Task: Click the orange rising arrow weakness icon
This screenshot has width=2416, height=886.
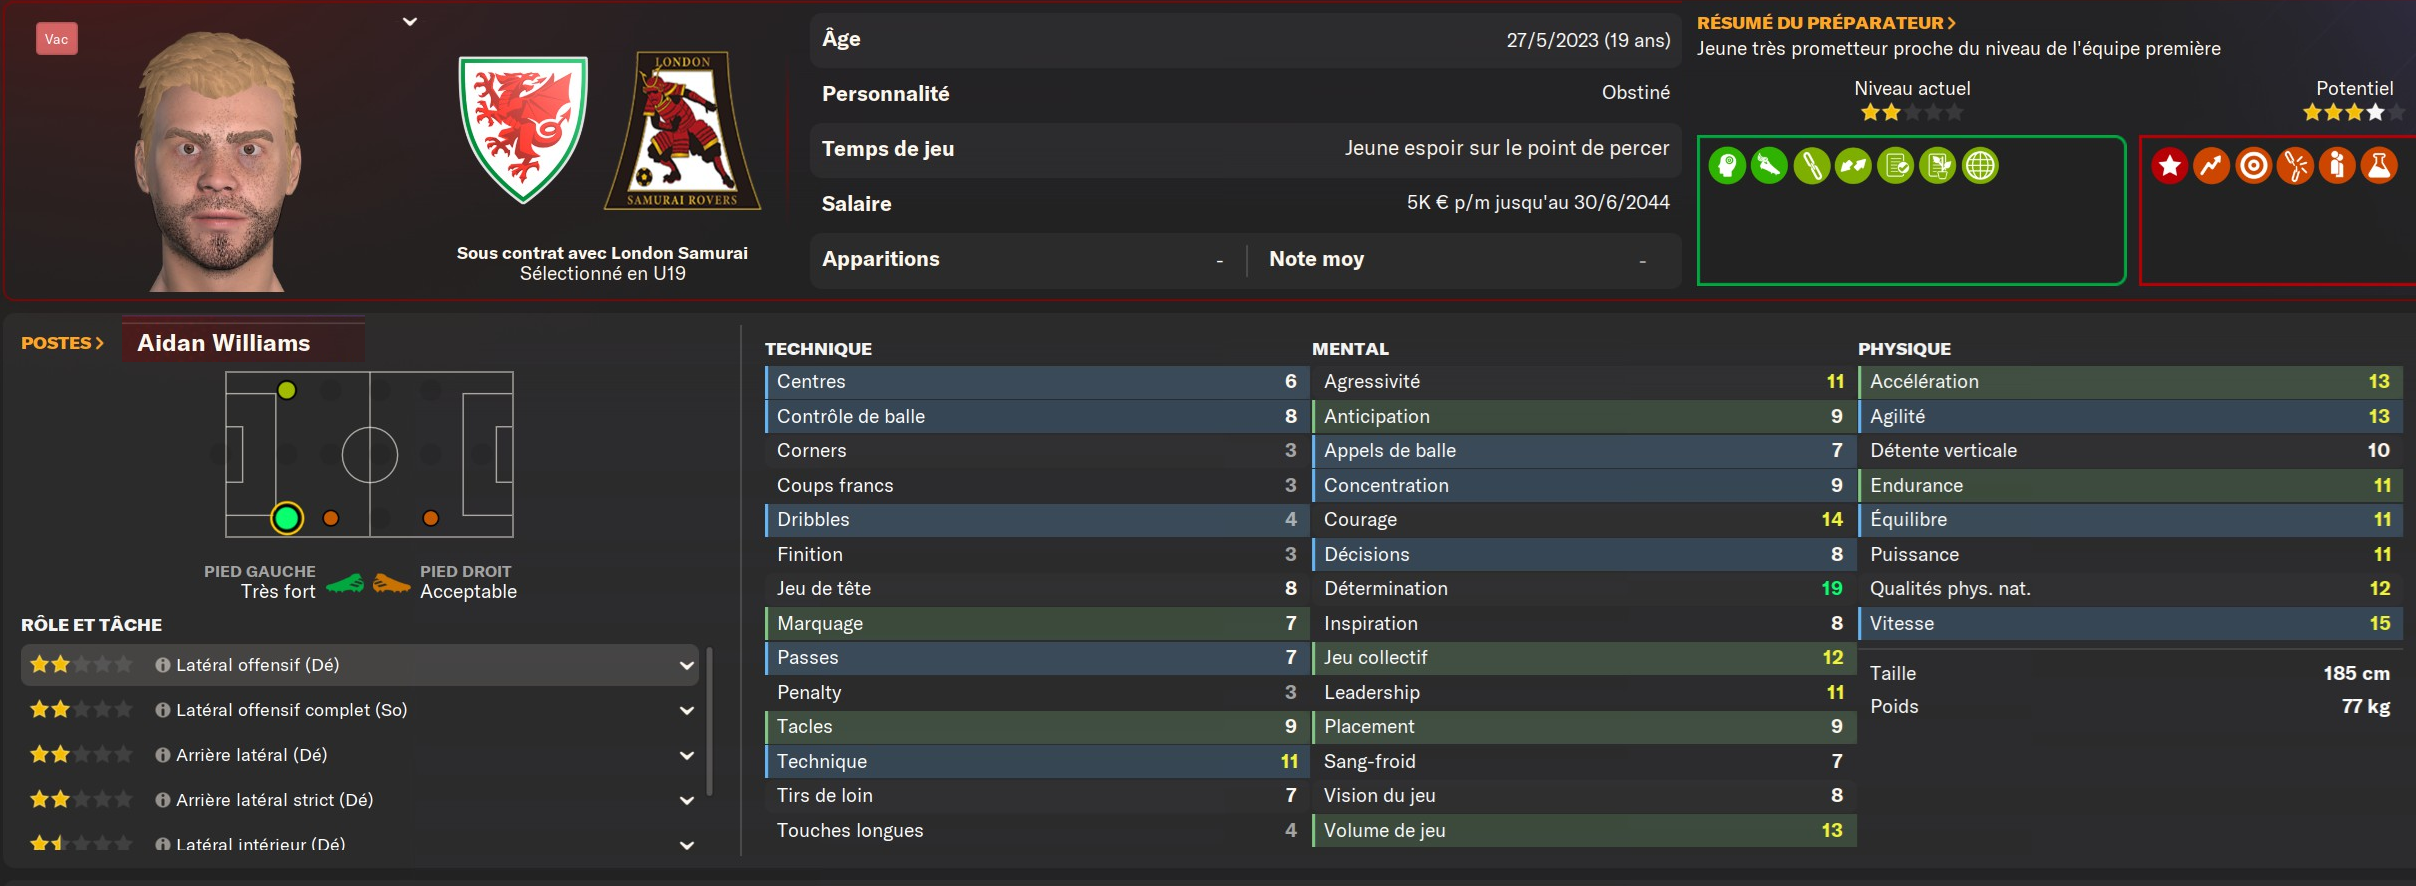Action: coord(2211,166)
